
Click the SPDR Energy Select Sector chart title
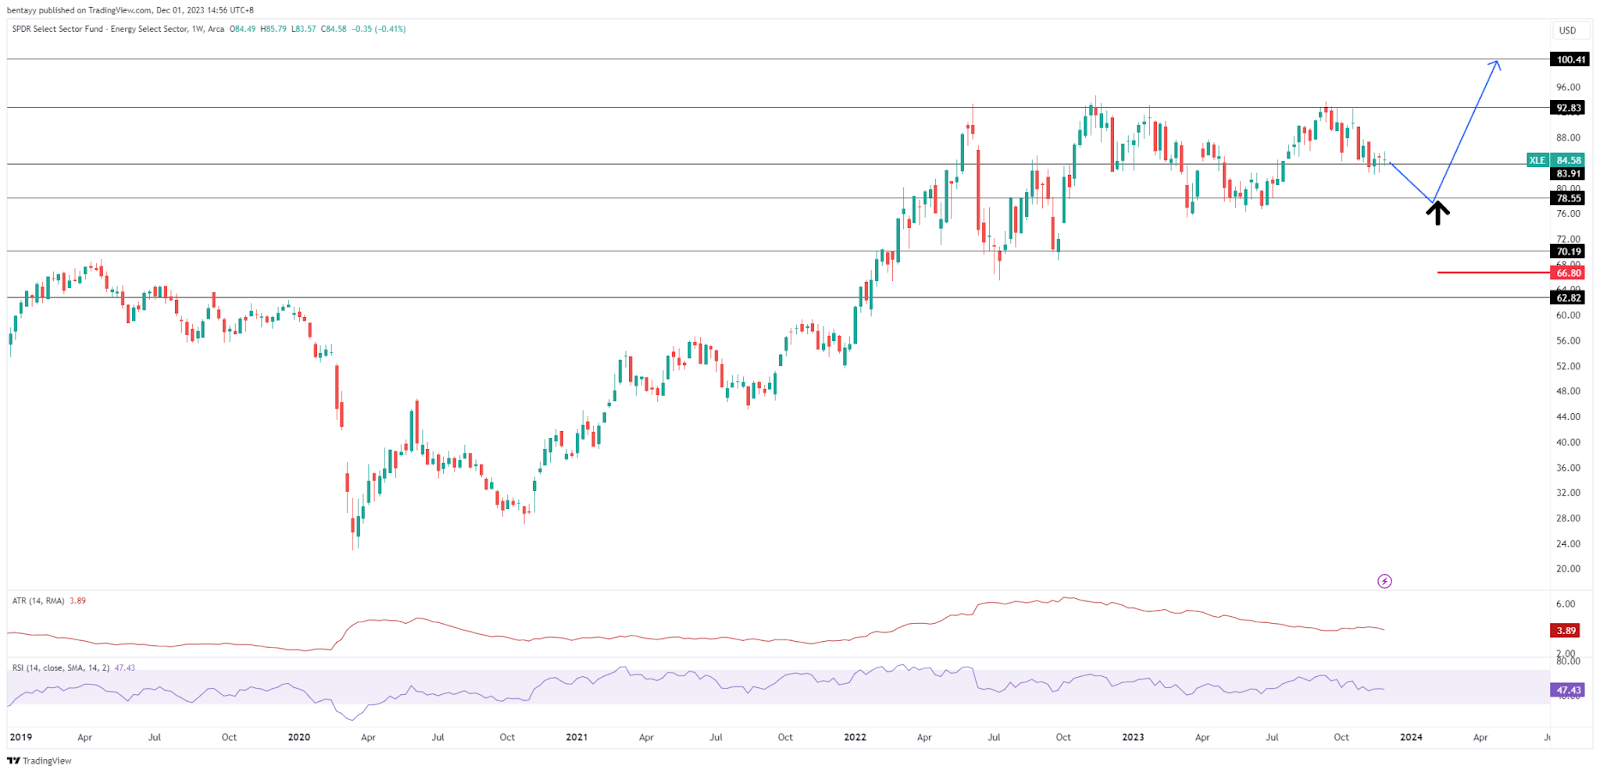coord(117,29)
